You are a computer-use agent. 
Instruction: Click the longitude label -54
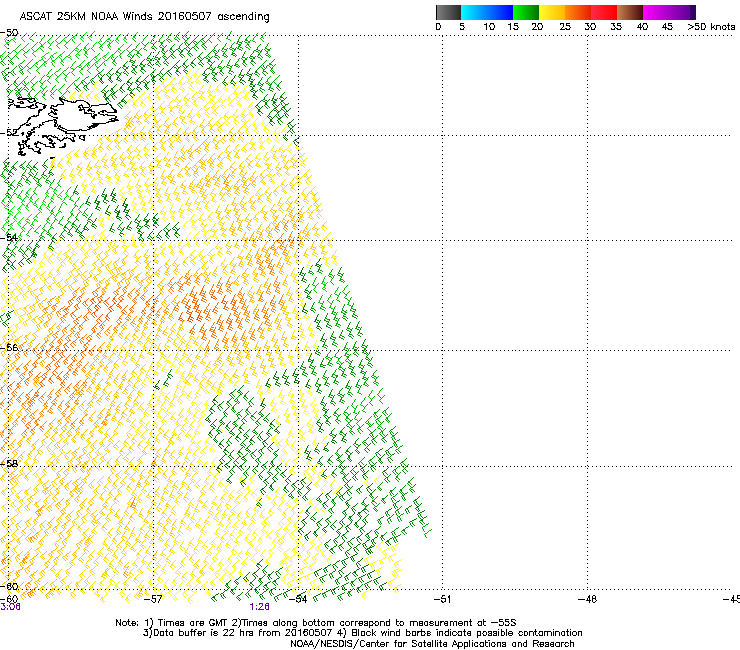pyautogui.click(x=298, y=599)
